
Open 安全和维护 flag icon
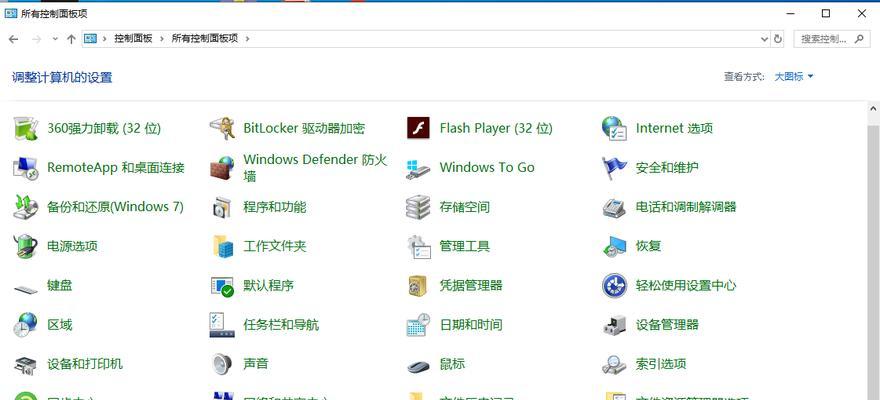click(x=614, y=168)
